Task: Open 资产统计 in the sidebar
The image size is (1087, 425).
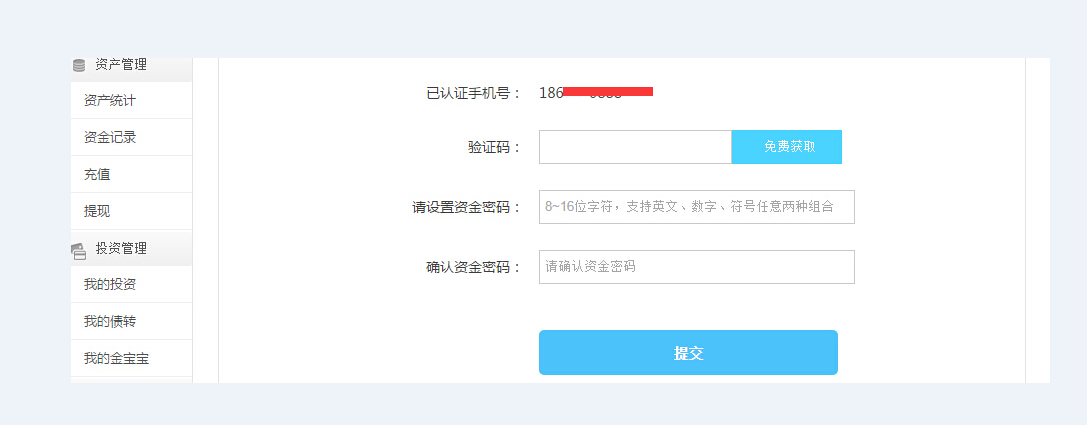Action: (x=132, y=101)
